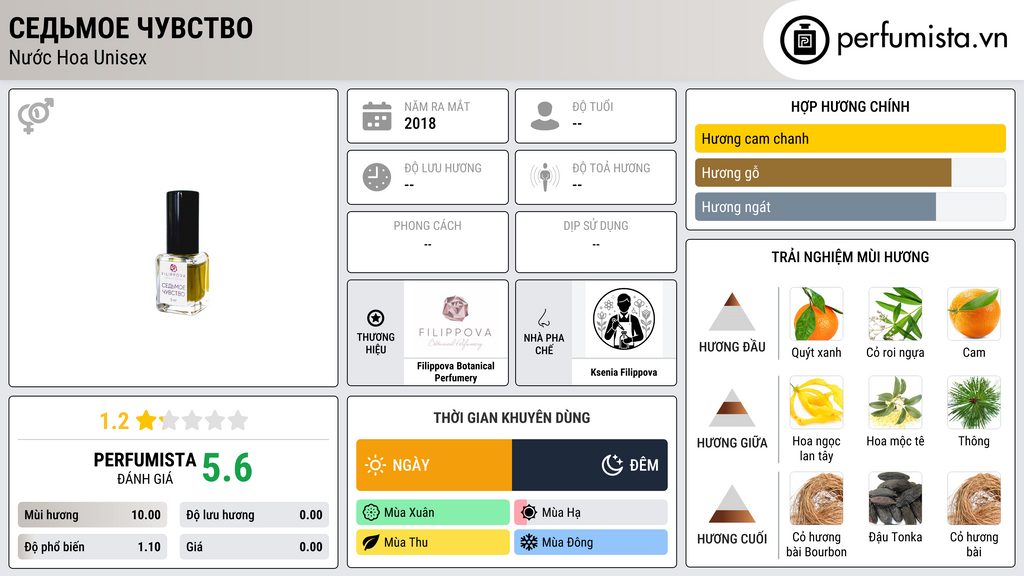Click the Ngày daytime segment
Viewport: 1024px width, 576px height.
tap(434, 465)
